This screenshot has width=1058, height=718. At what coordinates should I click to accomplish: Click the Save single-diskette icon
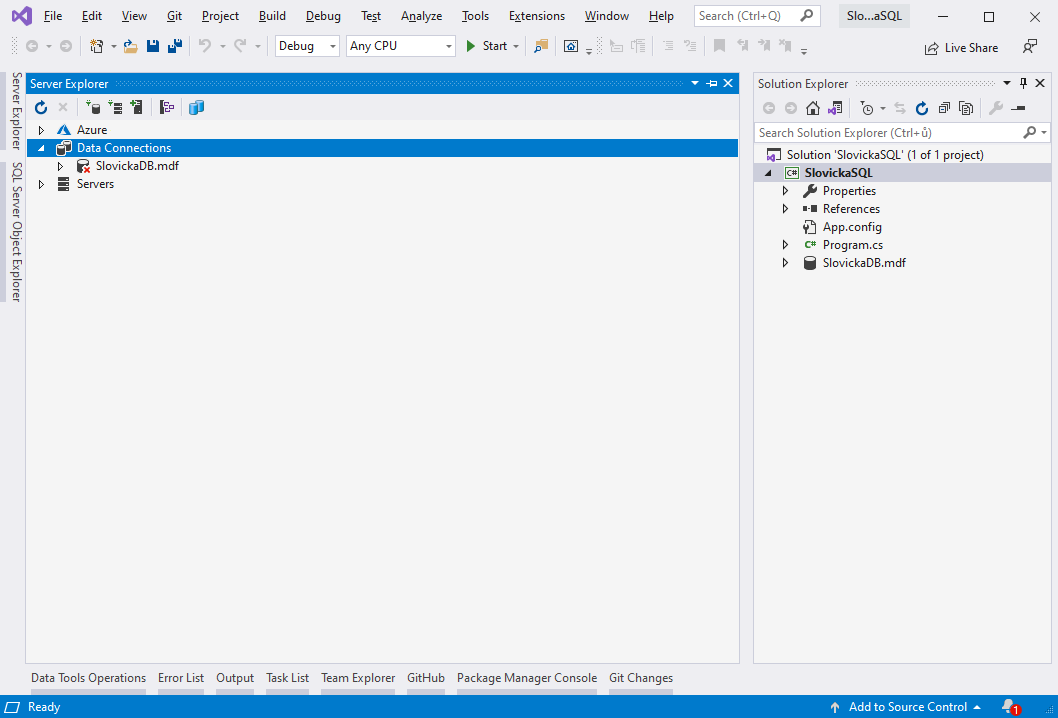tap(153, 46)
